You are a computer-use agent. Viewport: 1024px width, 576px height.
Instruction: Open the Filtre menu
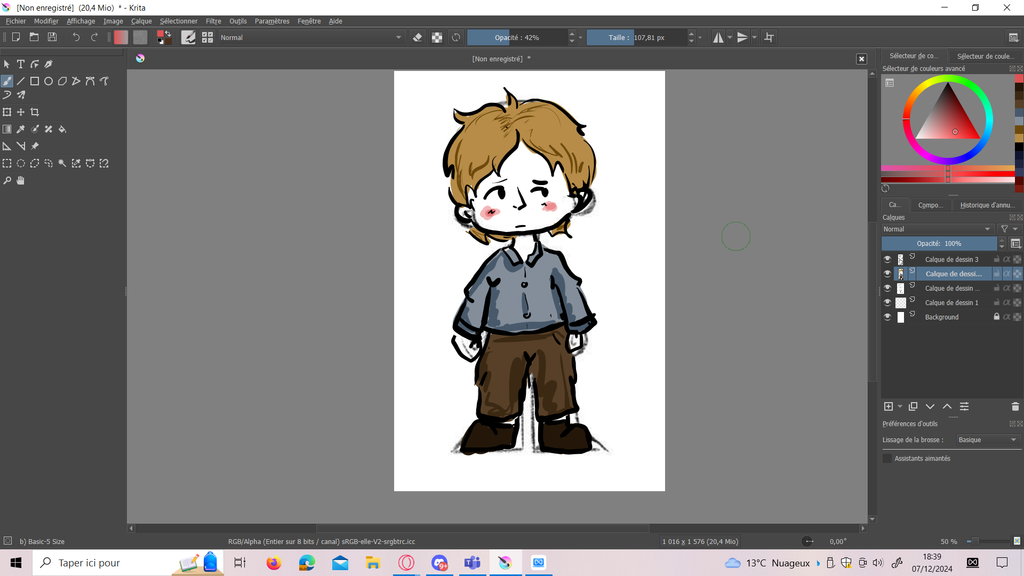click(213, 21)
